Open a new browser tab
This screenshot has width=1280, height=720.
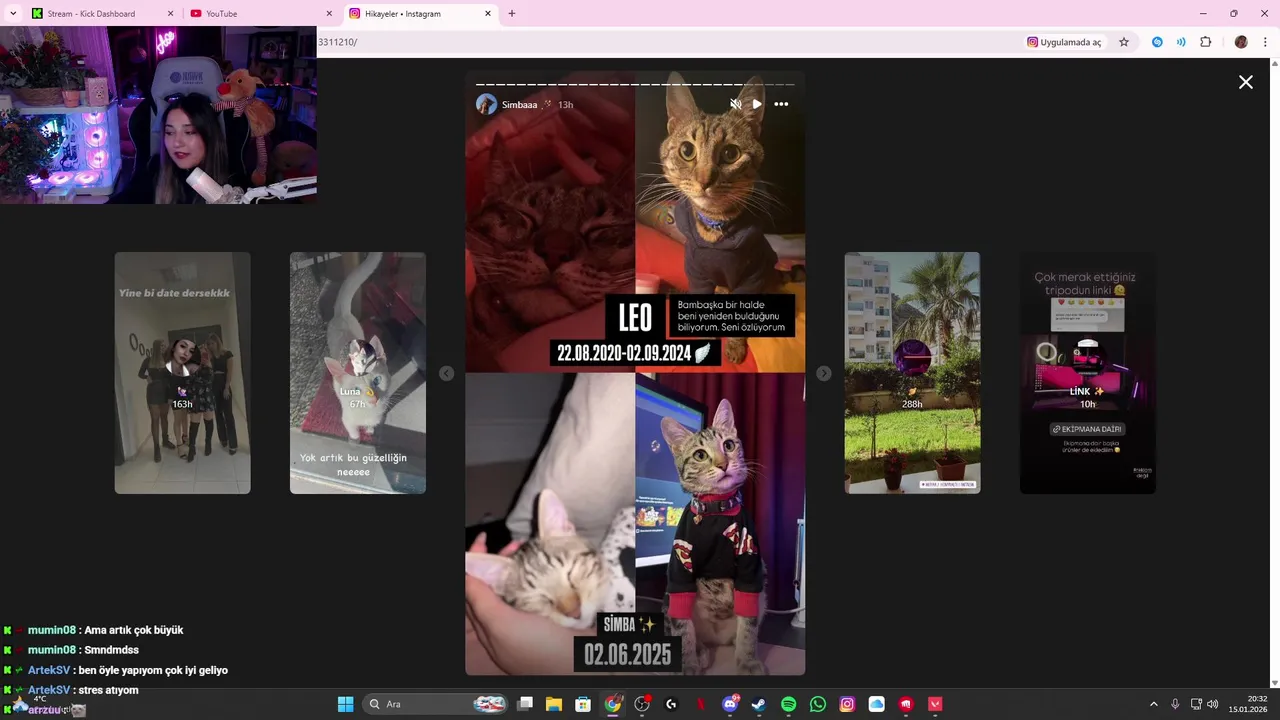[x=512, y=14]
